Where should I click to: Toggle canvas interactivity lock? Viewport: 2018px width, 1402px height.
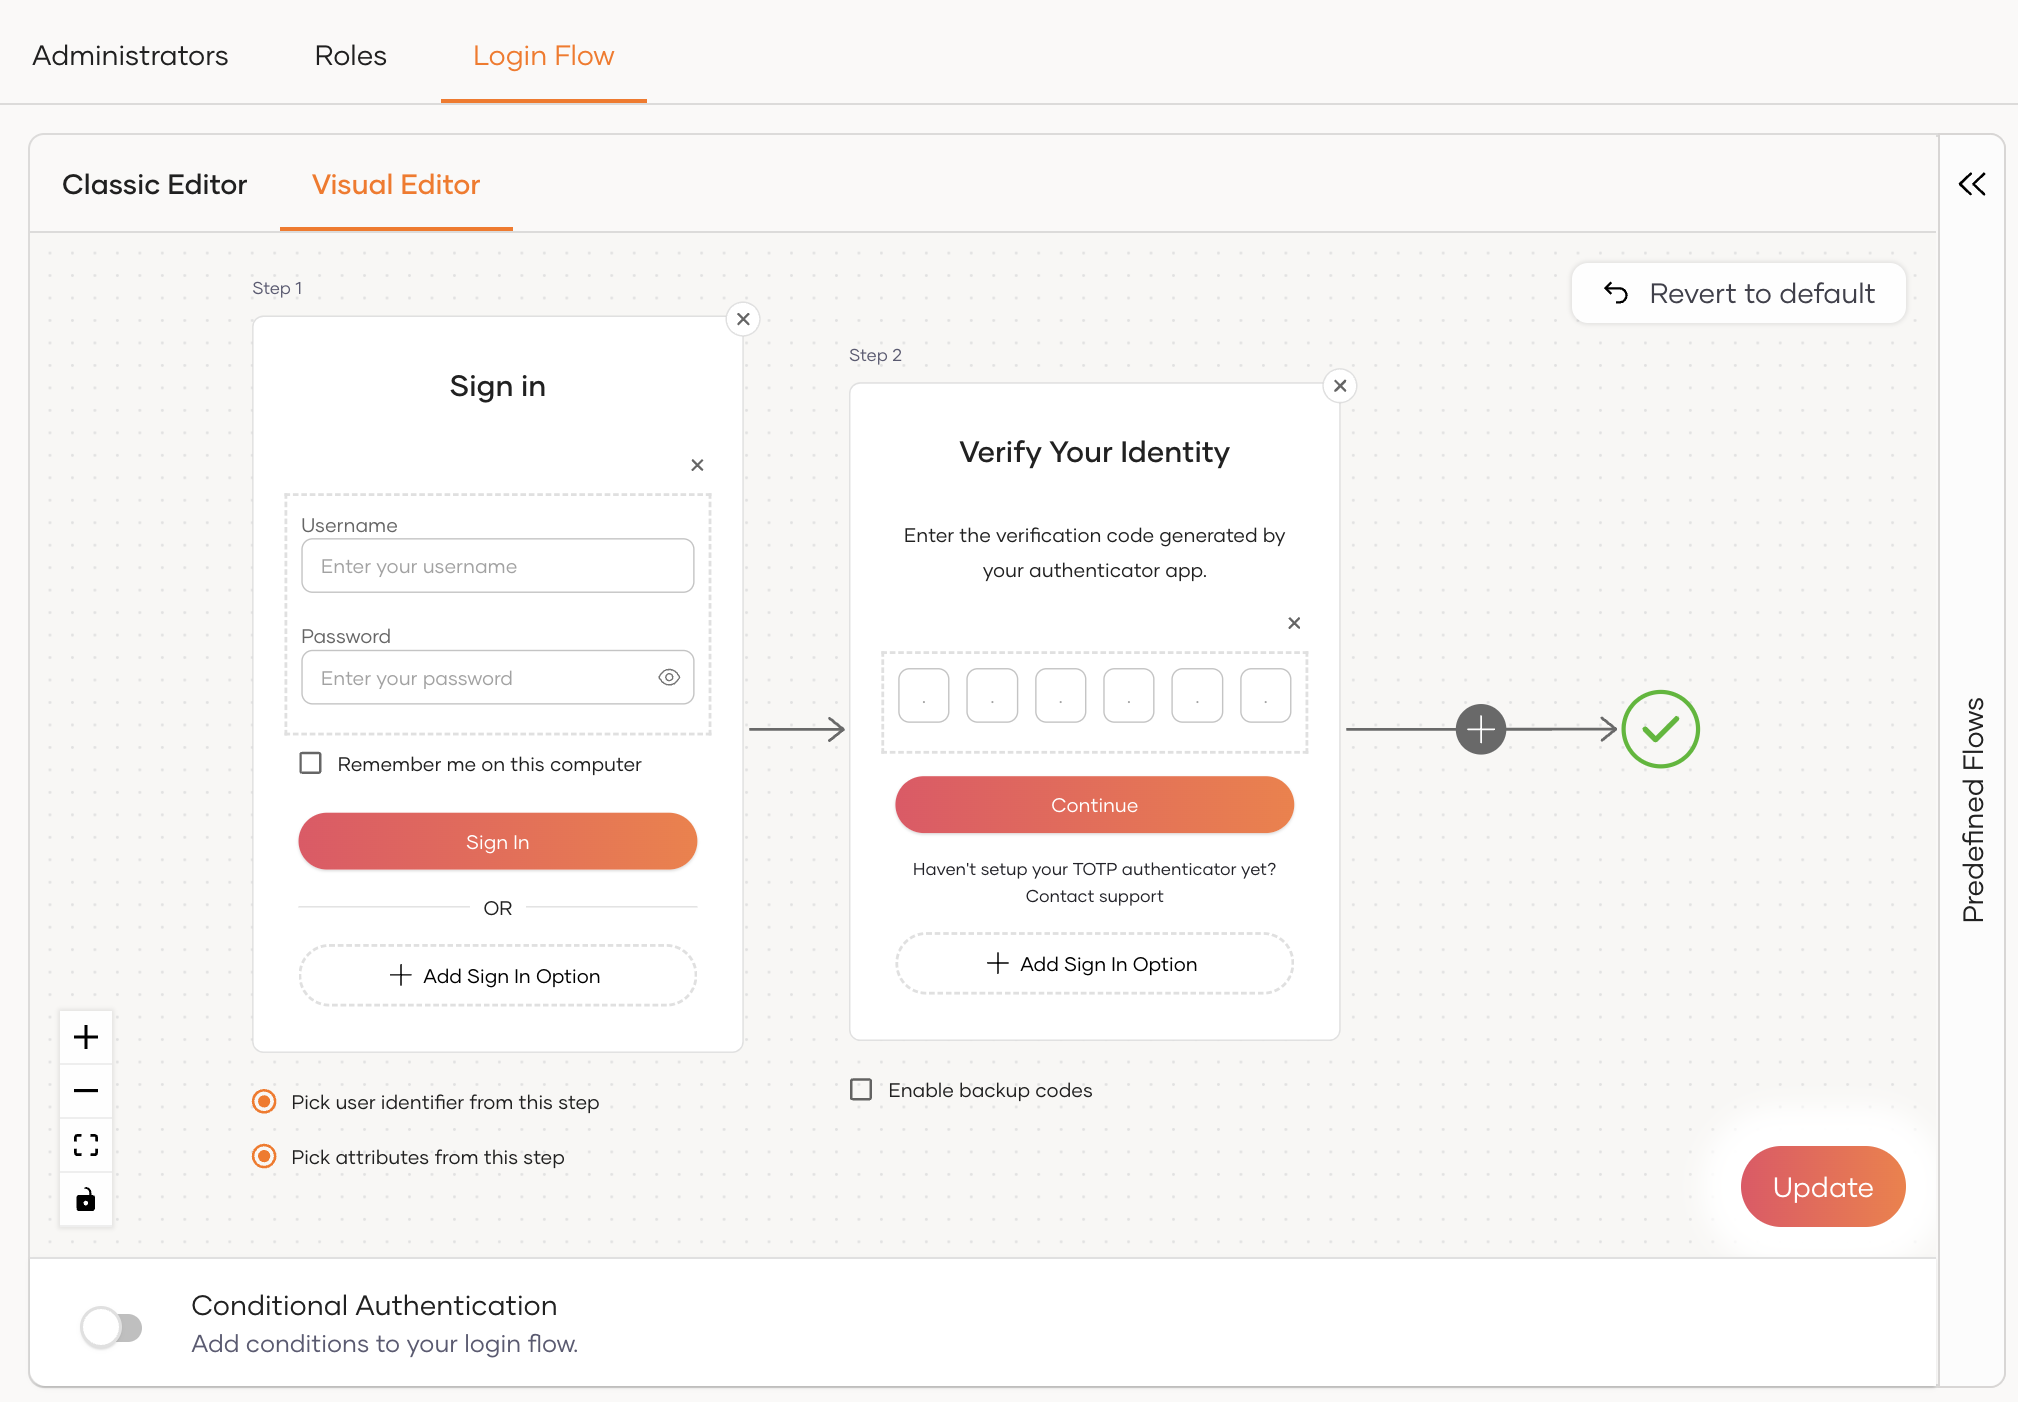tap(86, 1199)
